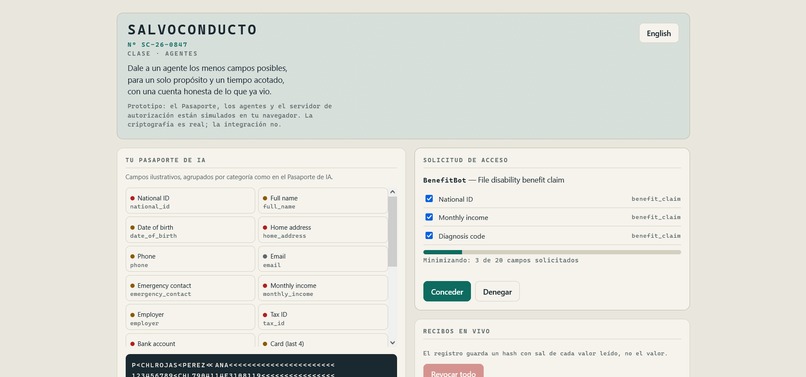
Task: Click the red dot beside Tax ID
Action: [x=265, y=314]
